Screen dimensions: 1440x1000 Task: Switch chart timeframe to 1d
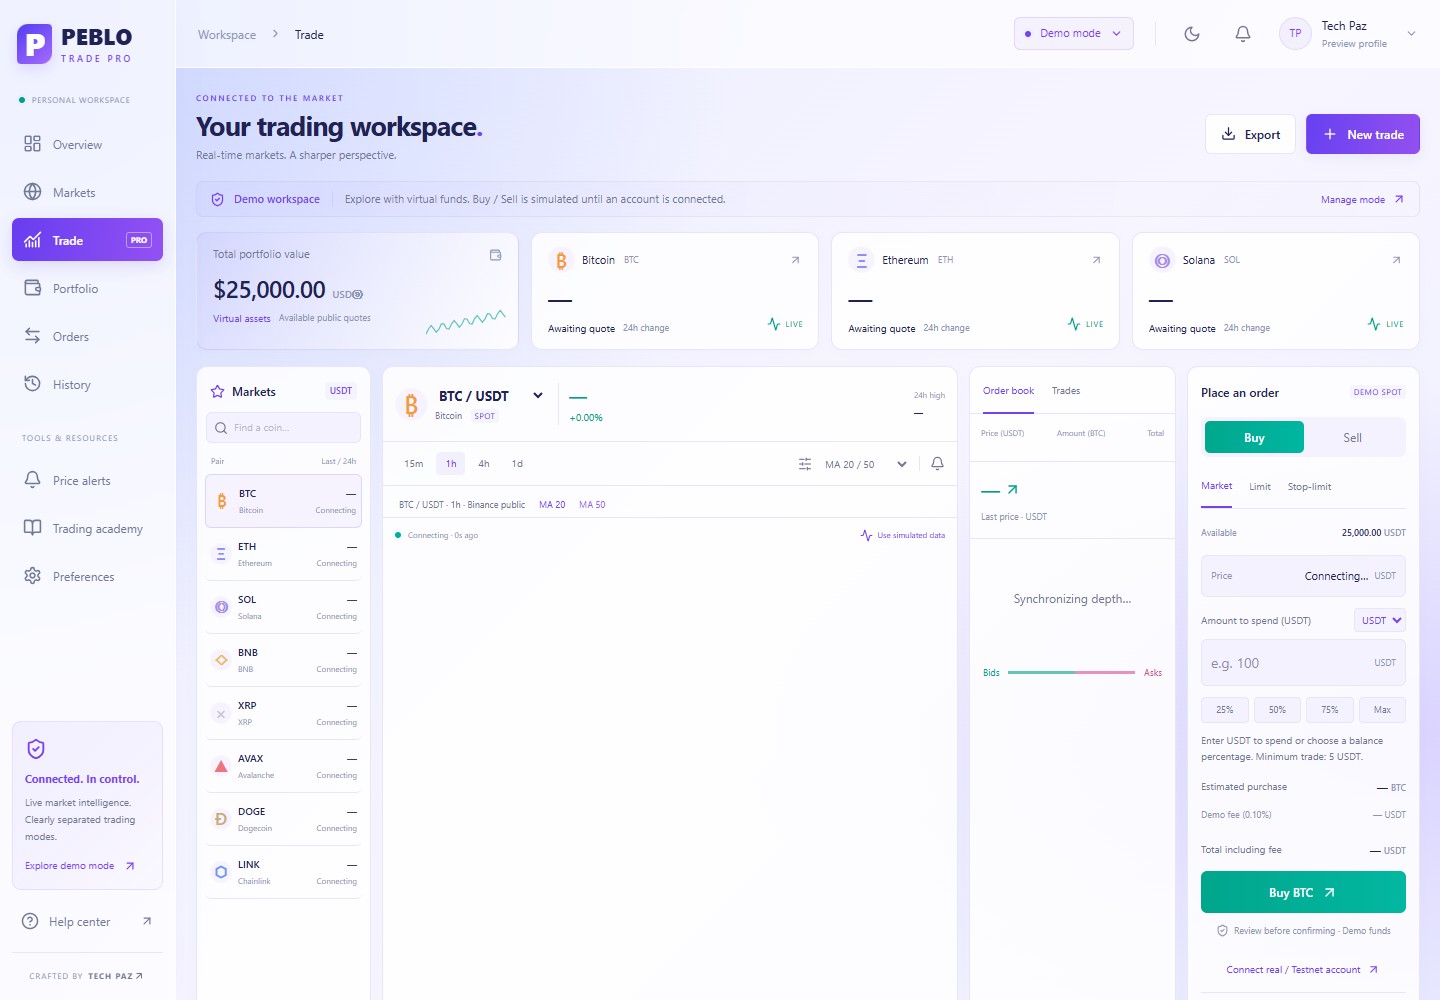[x=517, y=464]
